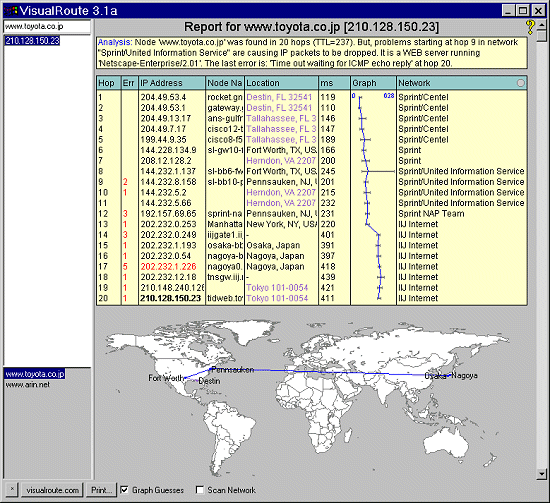Click IP address 204.49.53.4

163,97
